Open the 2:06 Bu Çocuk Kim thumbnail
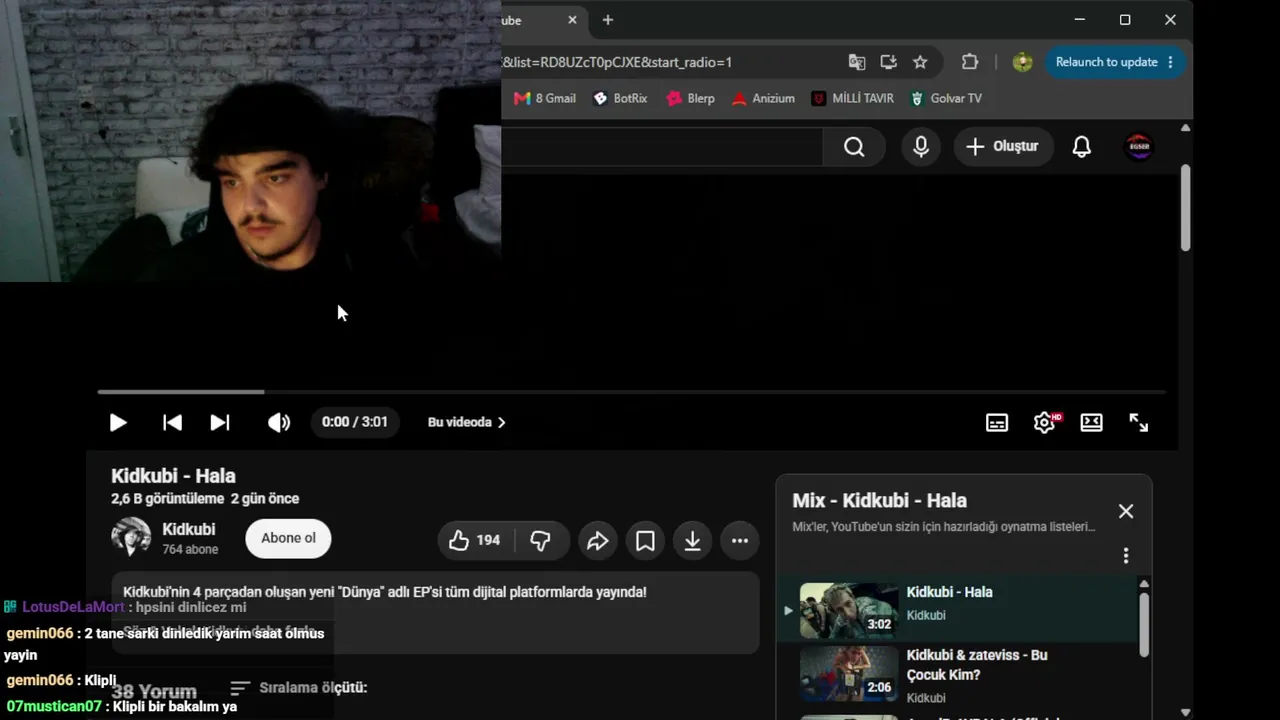 point(849,674)
